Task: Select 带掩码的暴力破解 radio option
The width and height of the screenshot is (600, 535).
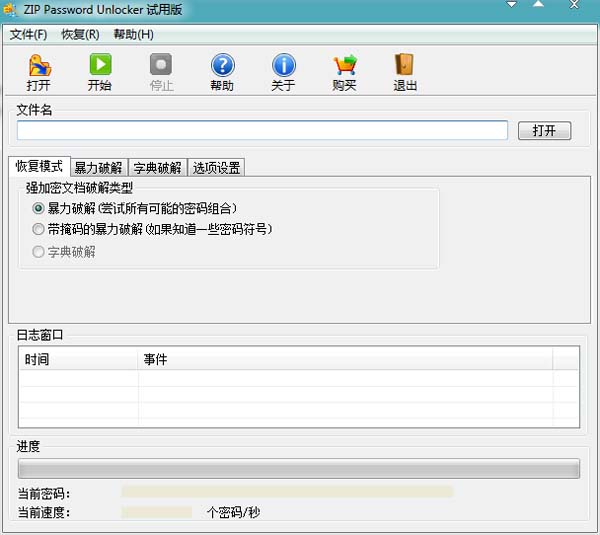Action: click(x=39, y=229)
